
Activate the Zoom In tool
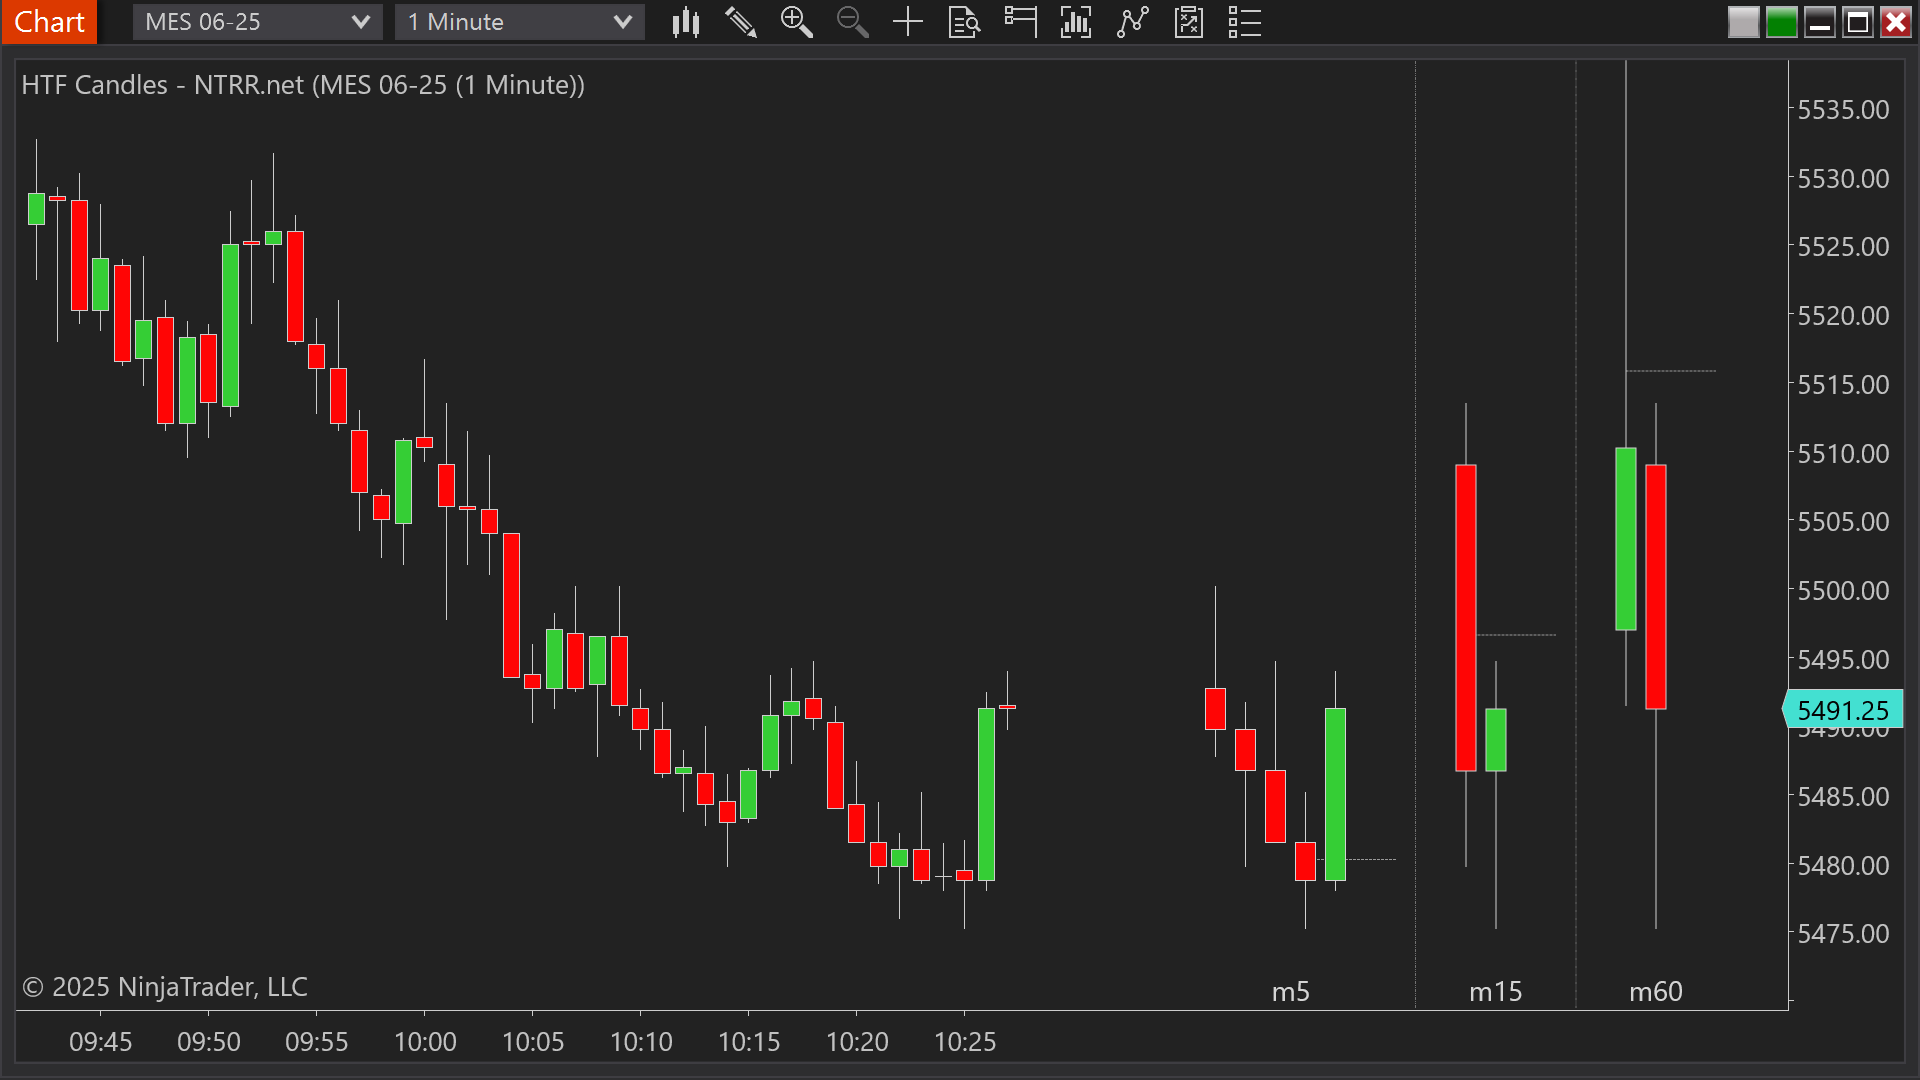tap(797, 22)
